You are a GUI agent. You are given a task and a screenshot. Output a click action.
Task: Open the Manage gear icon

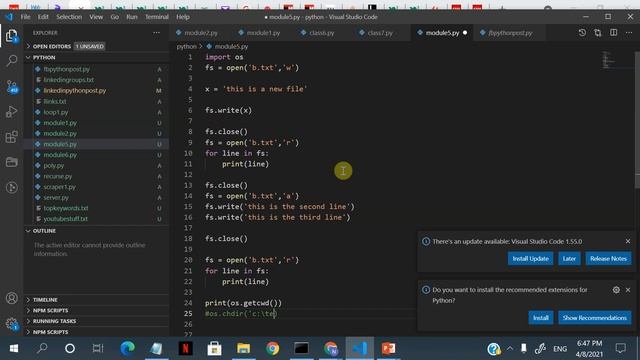click(11, 324)
